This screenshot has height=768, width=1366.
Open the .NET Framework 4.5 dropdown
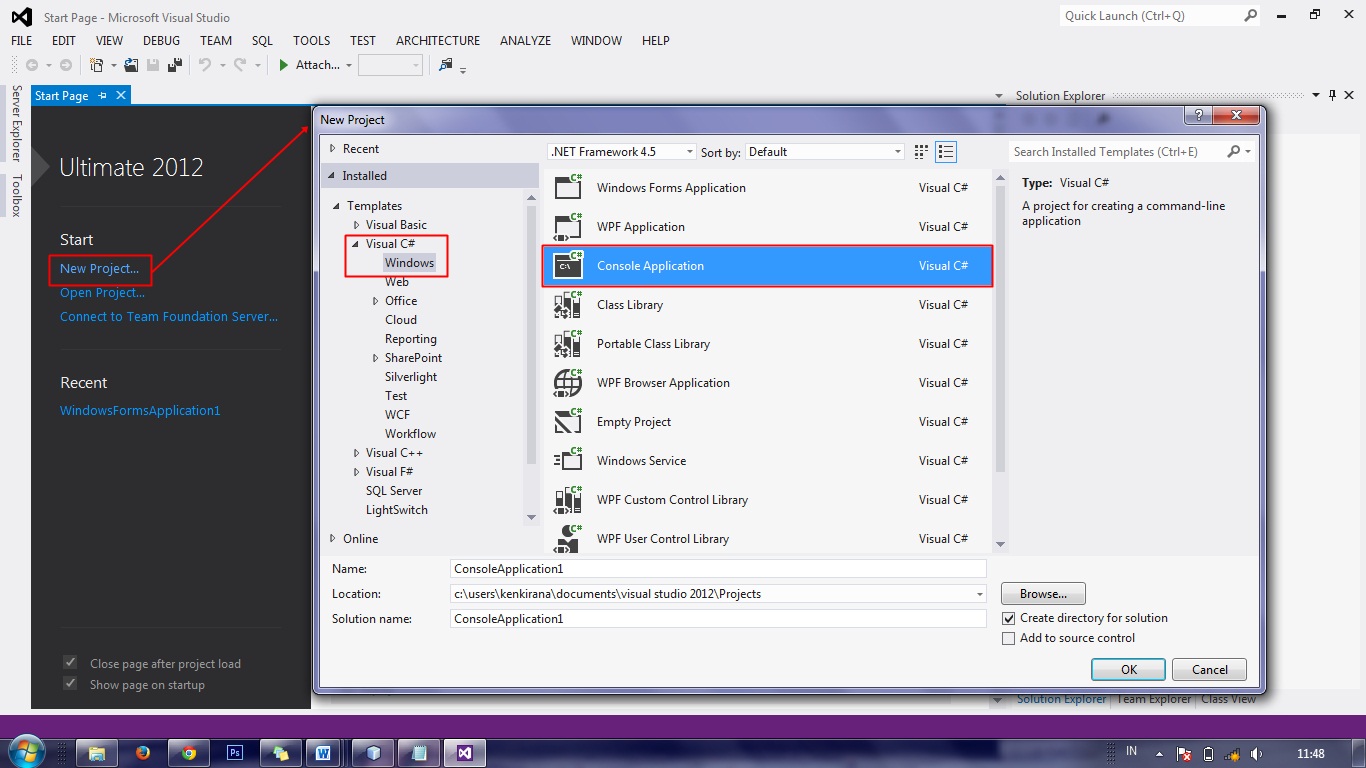(622, 152)
